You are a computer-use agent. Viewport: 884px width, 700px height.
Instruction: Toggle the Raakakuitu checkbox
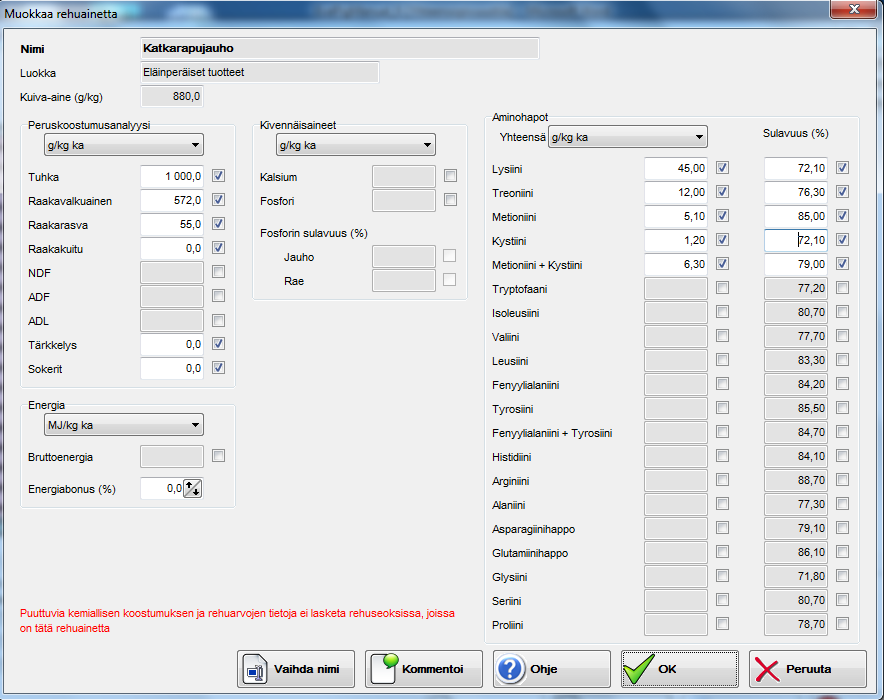218,248
